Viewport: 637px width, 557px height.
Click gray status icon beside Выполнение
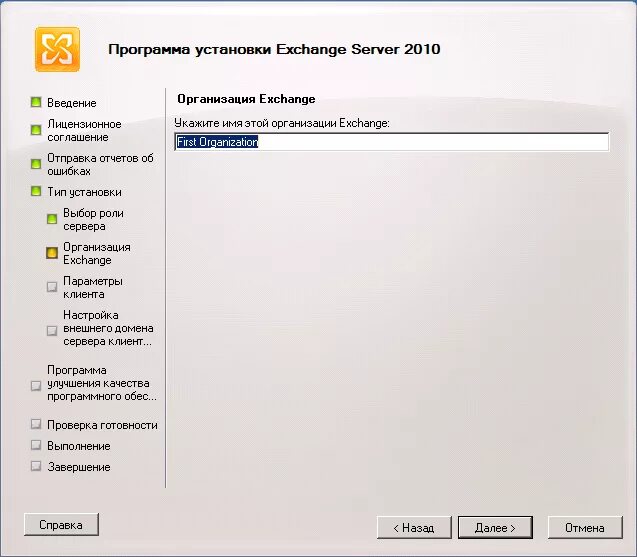(36, 445)
